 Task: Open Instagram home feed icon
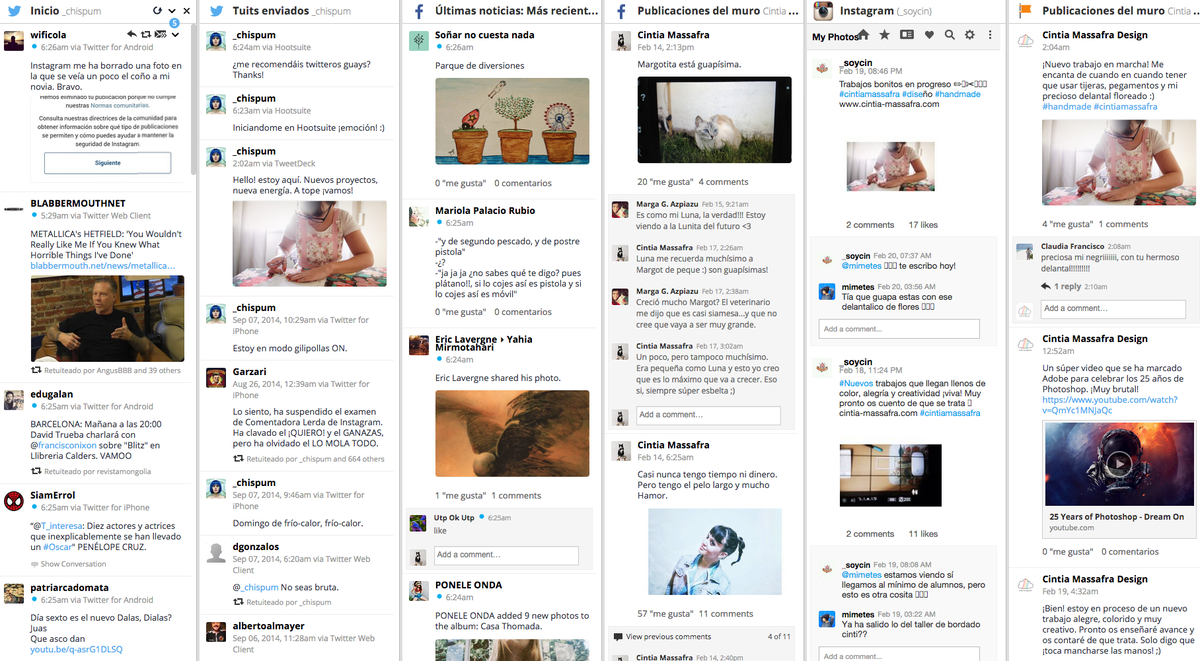(x=864, y=35)
